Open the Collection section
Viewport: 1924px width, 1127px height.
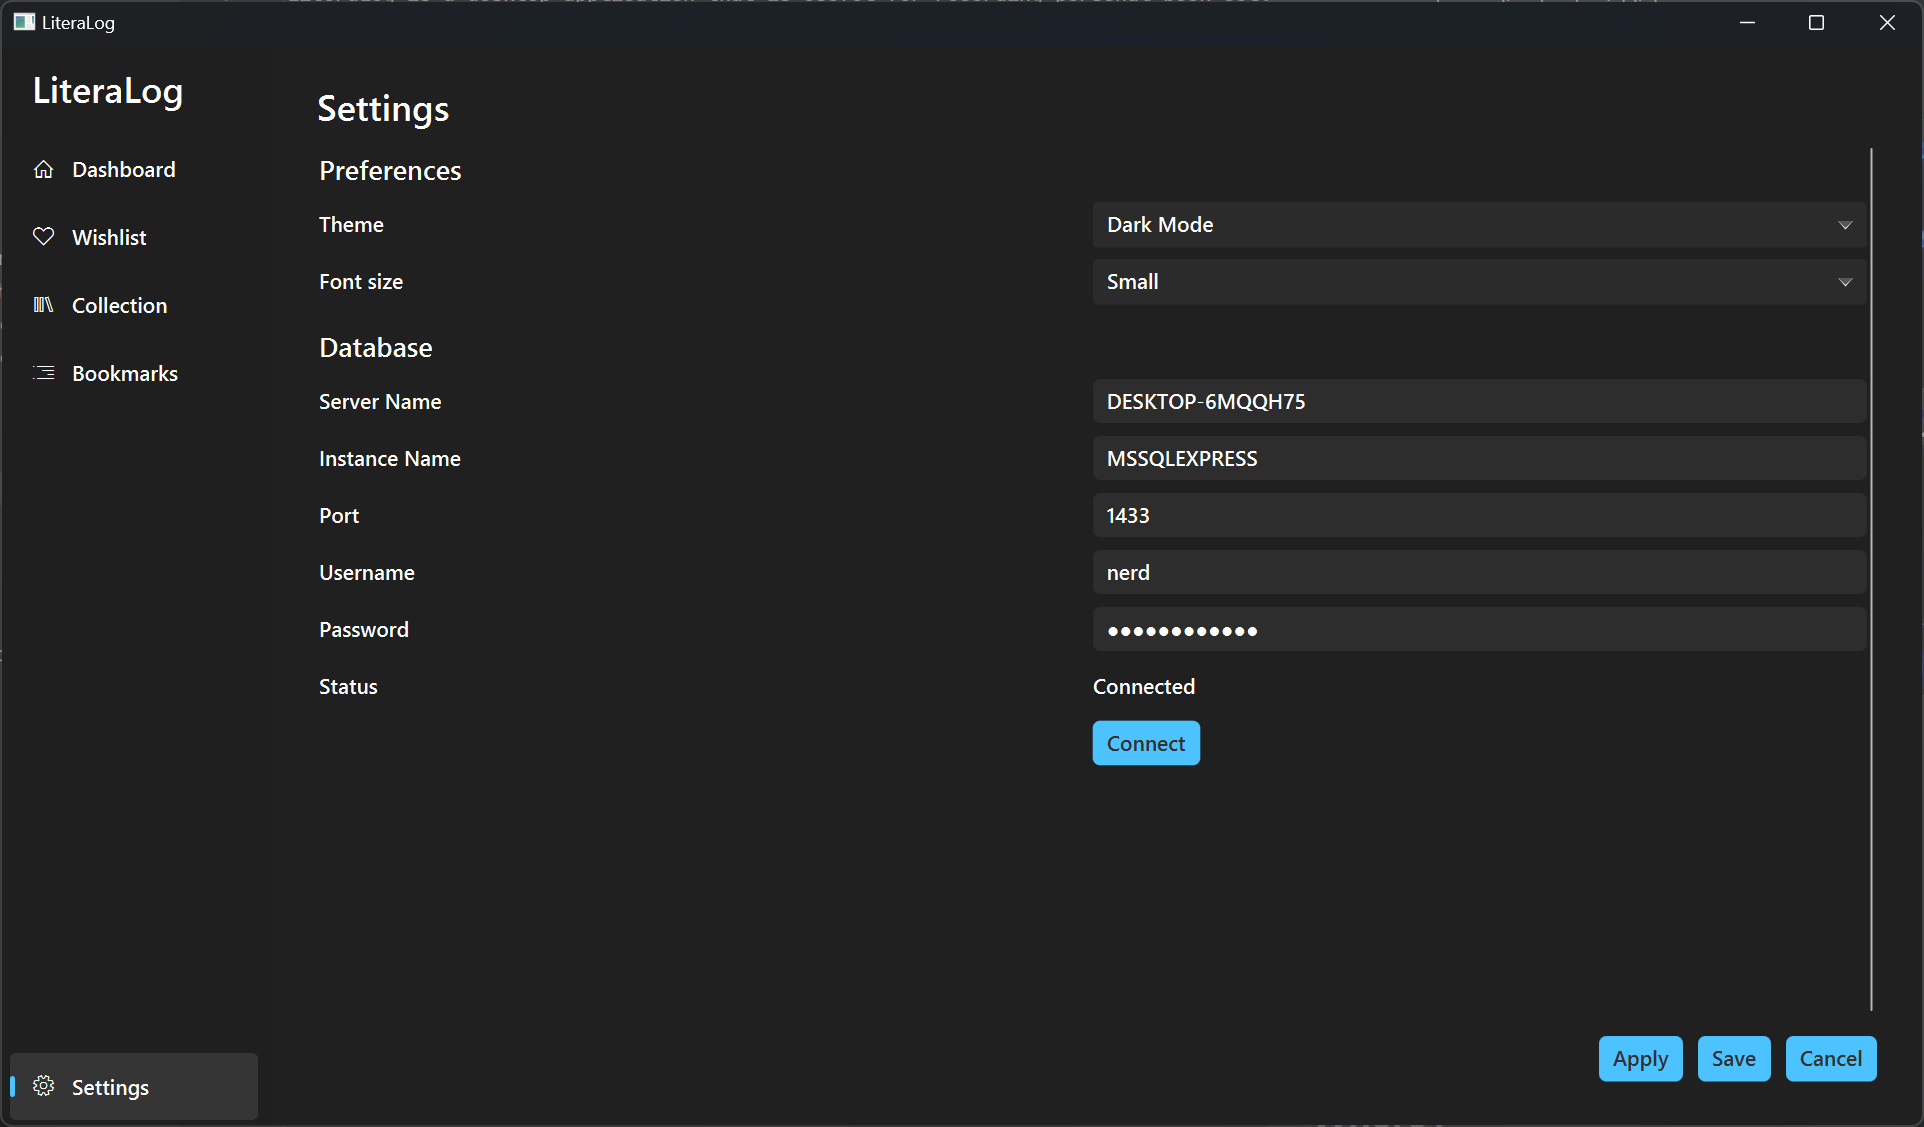tap(134, 305)
